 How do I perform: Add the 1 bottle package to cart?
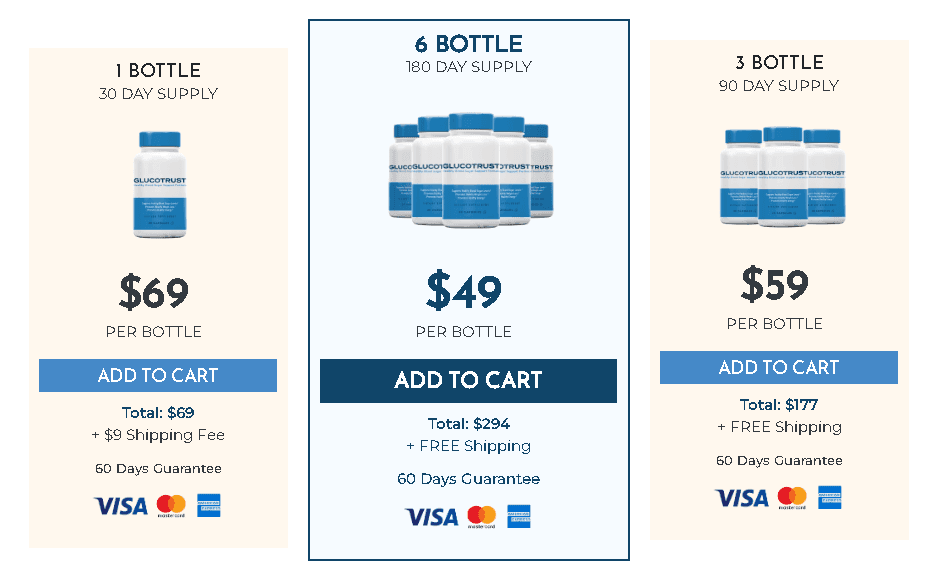(158, 376)
